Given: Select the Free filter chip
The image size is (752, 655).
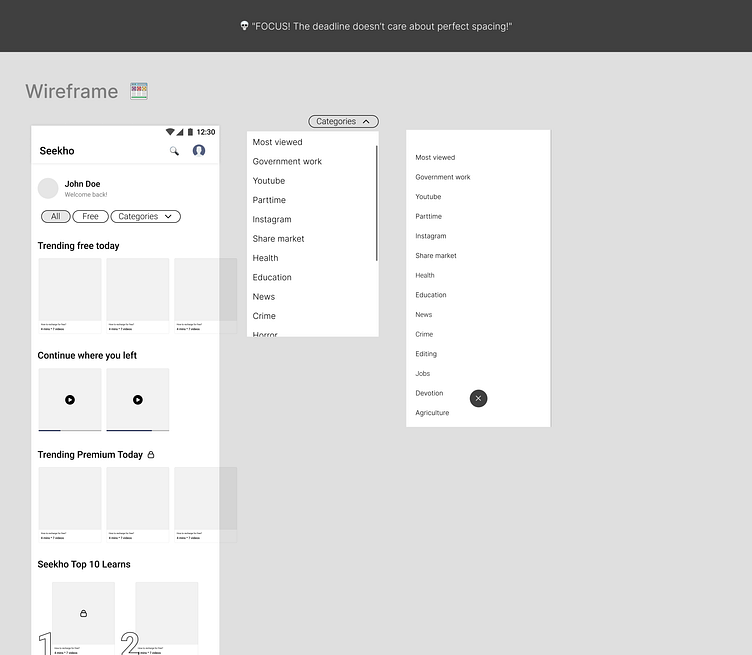Looking at the screenshot, I should click(90, 216).
